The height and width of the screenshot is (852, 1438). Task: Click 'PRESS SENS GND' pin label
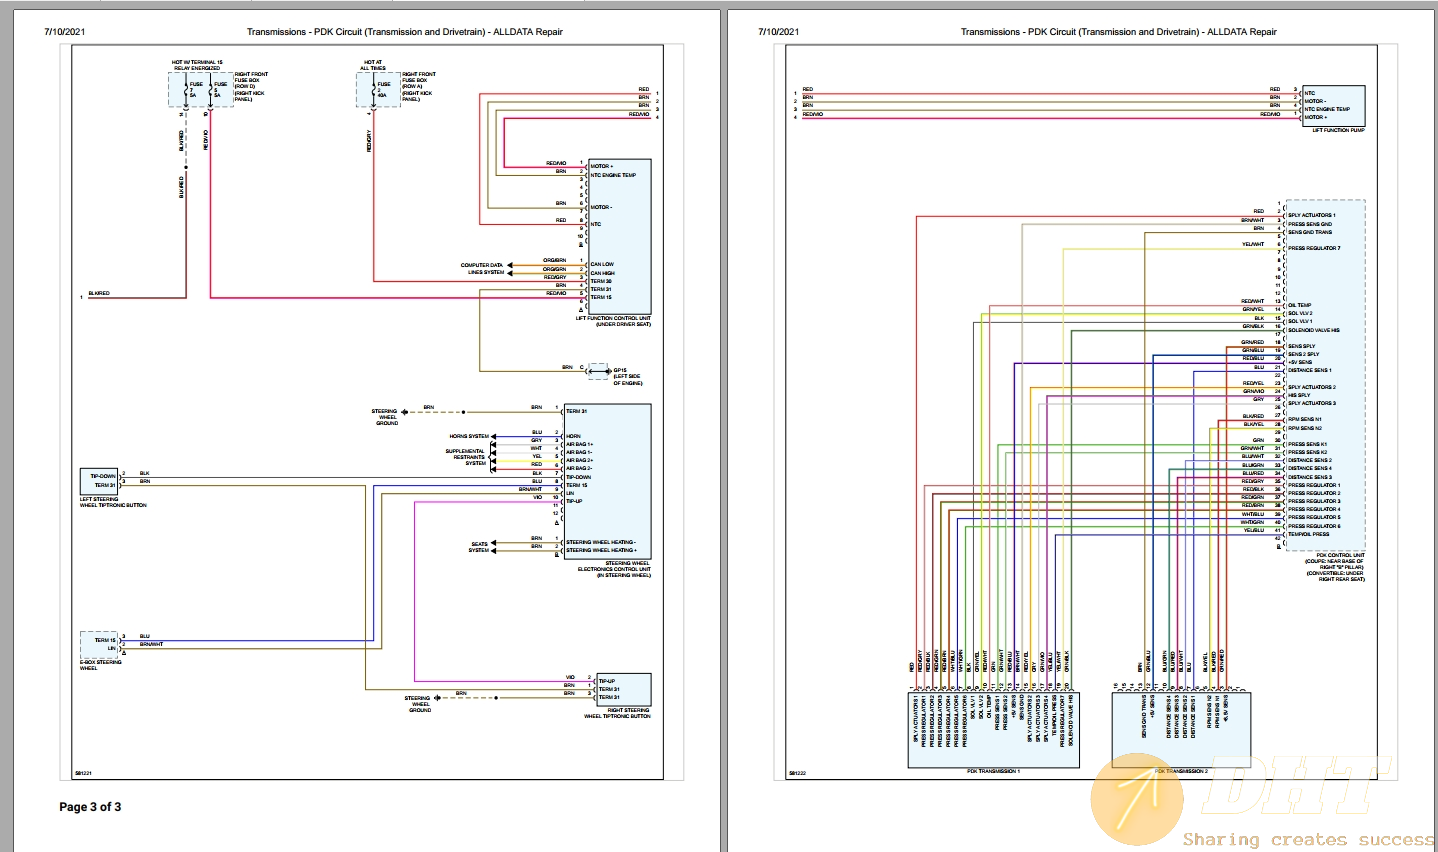[x=1309, y=224]
